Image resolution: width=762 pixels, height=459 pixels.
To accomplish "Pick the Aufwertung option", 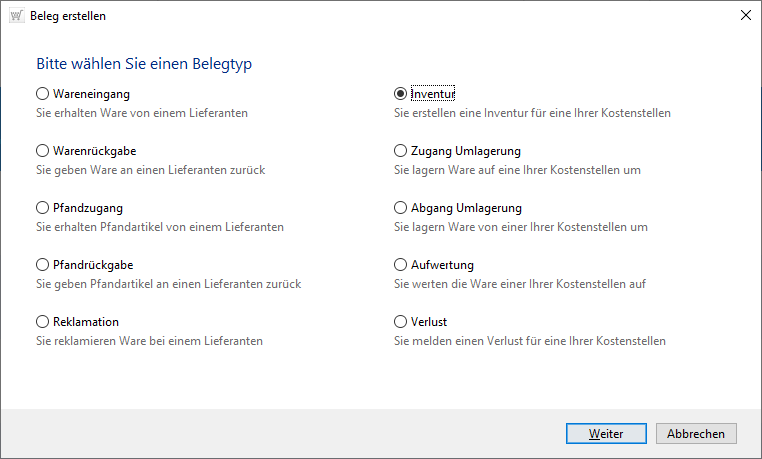I will 401,265.
